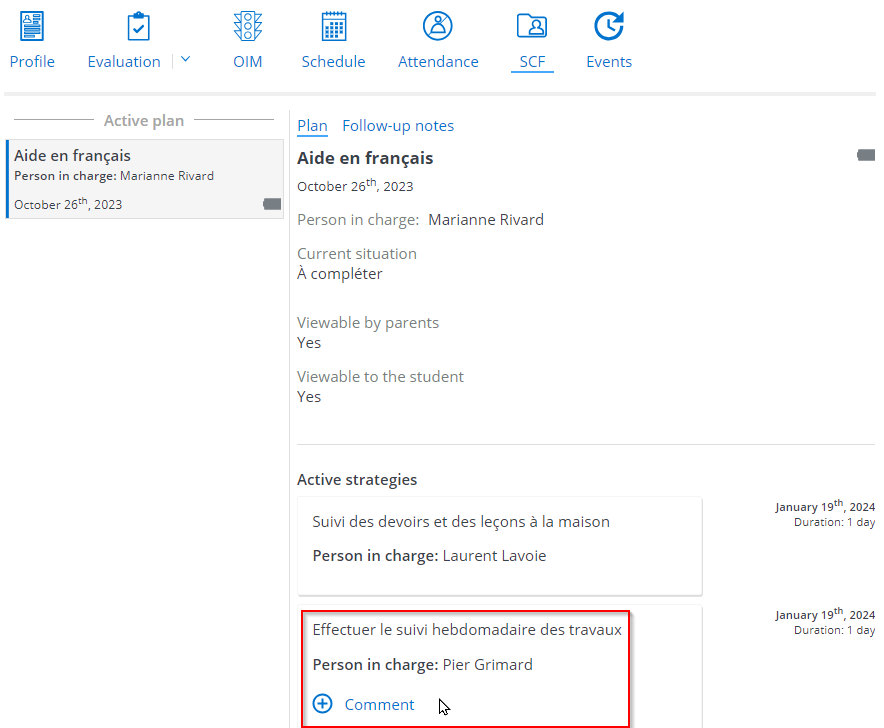Open the Events clock icon
This screenshot has width=884, height=728.
click(x=608, y=26)
